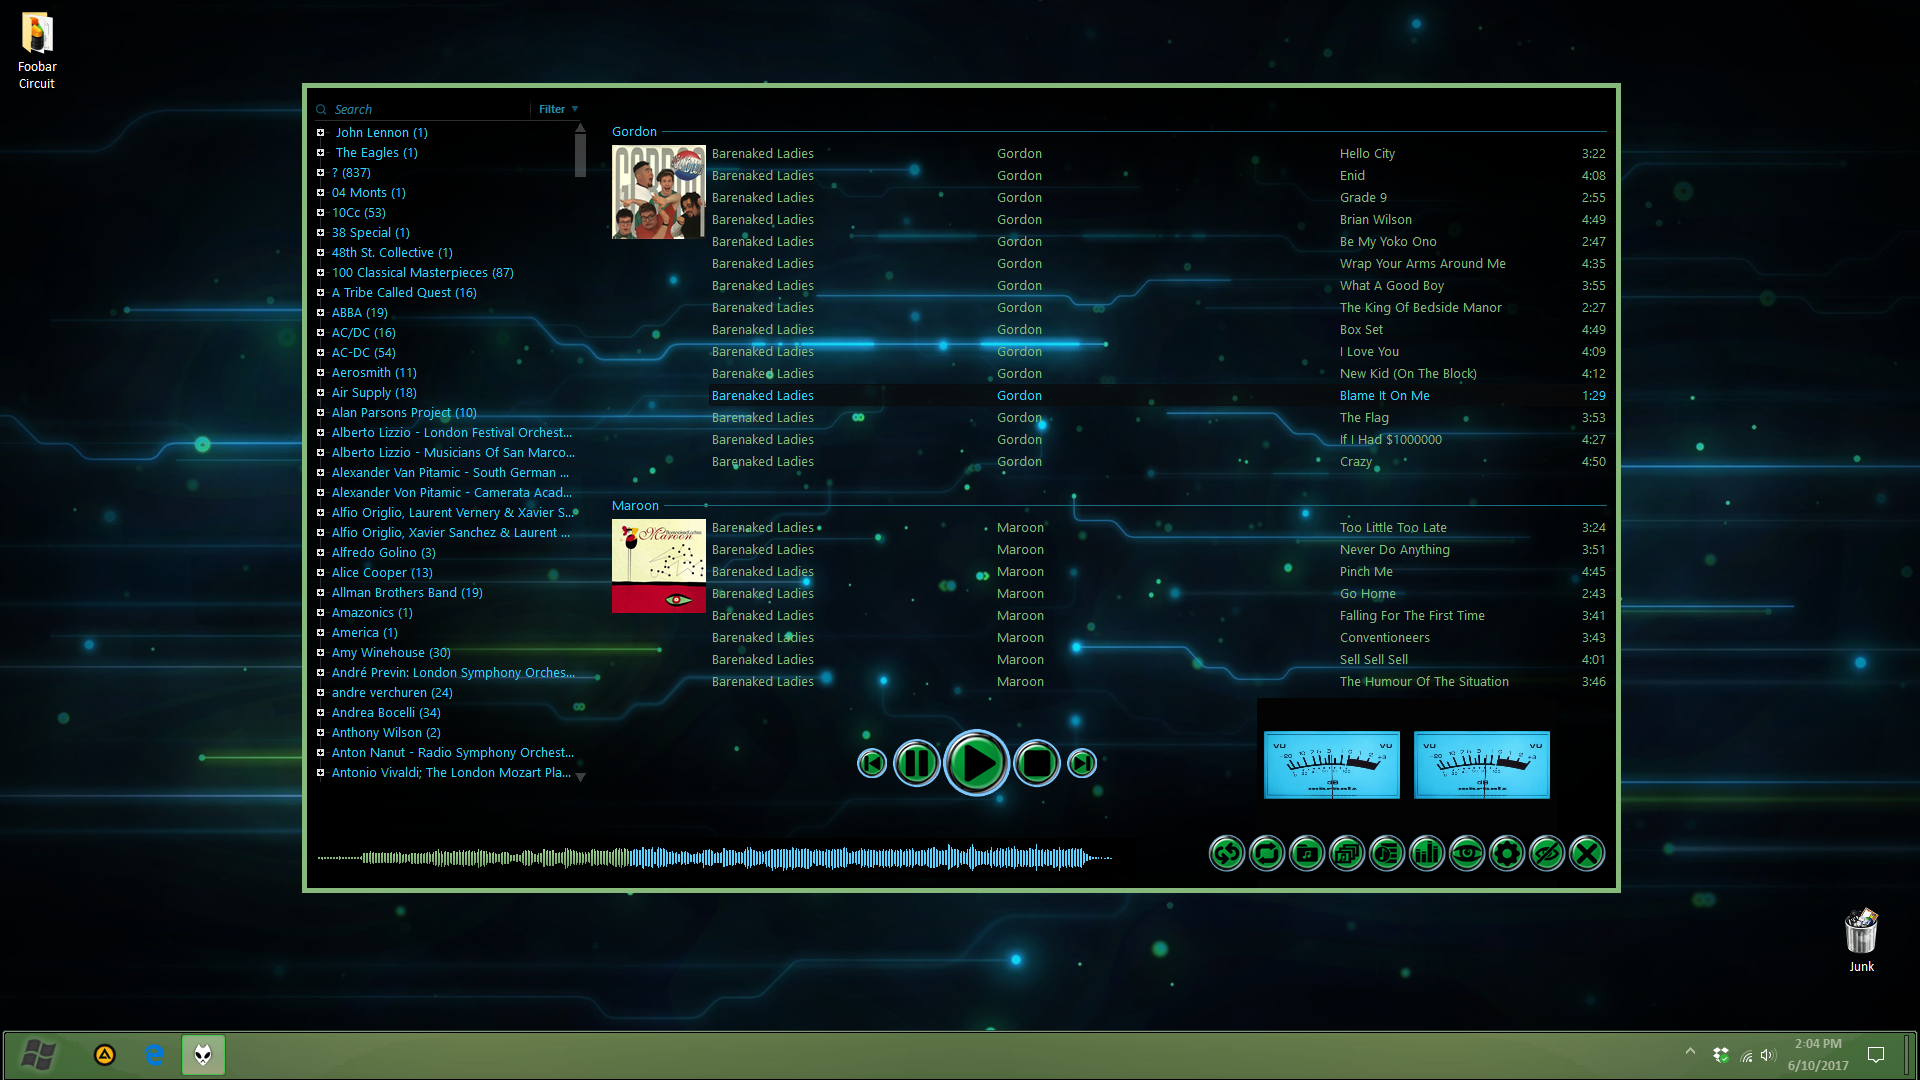Viewport: 1920px width, 1080px height.
Task: Open the equalizer bars icon
Action: click(x=1427, y=853)
